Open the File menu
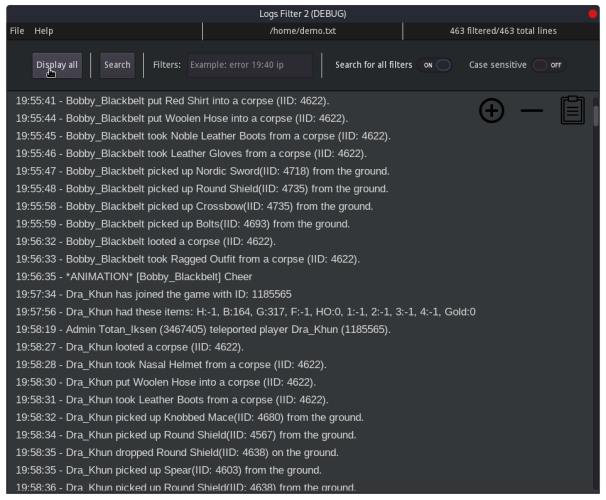 (x=17, y=31)
